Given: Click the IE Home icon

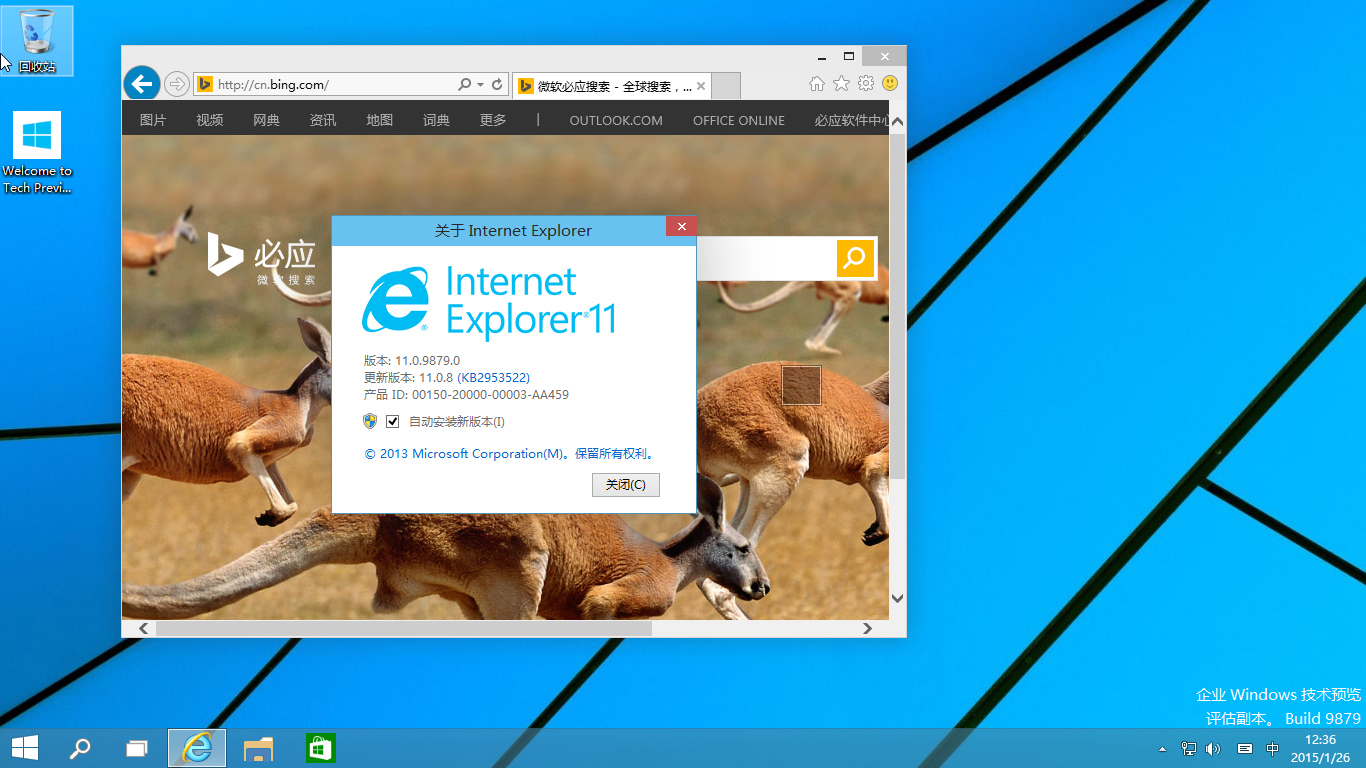Looking at the screenshot, I should (x=817, y=83).
